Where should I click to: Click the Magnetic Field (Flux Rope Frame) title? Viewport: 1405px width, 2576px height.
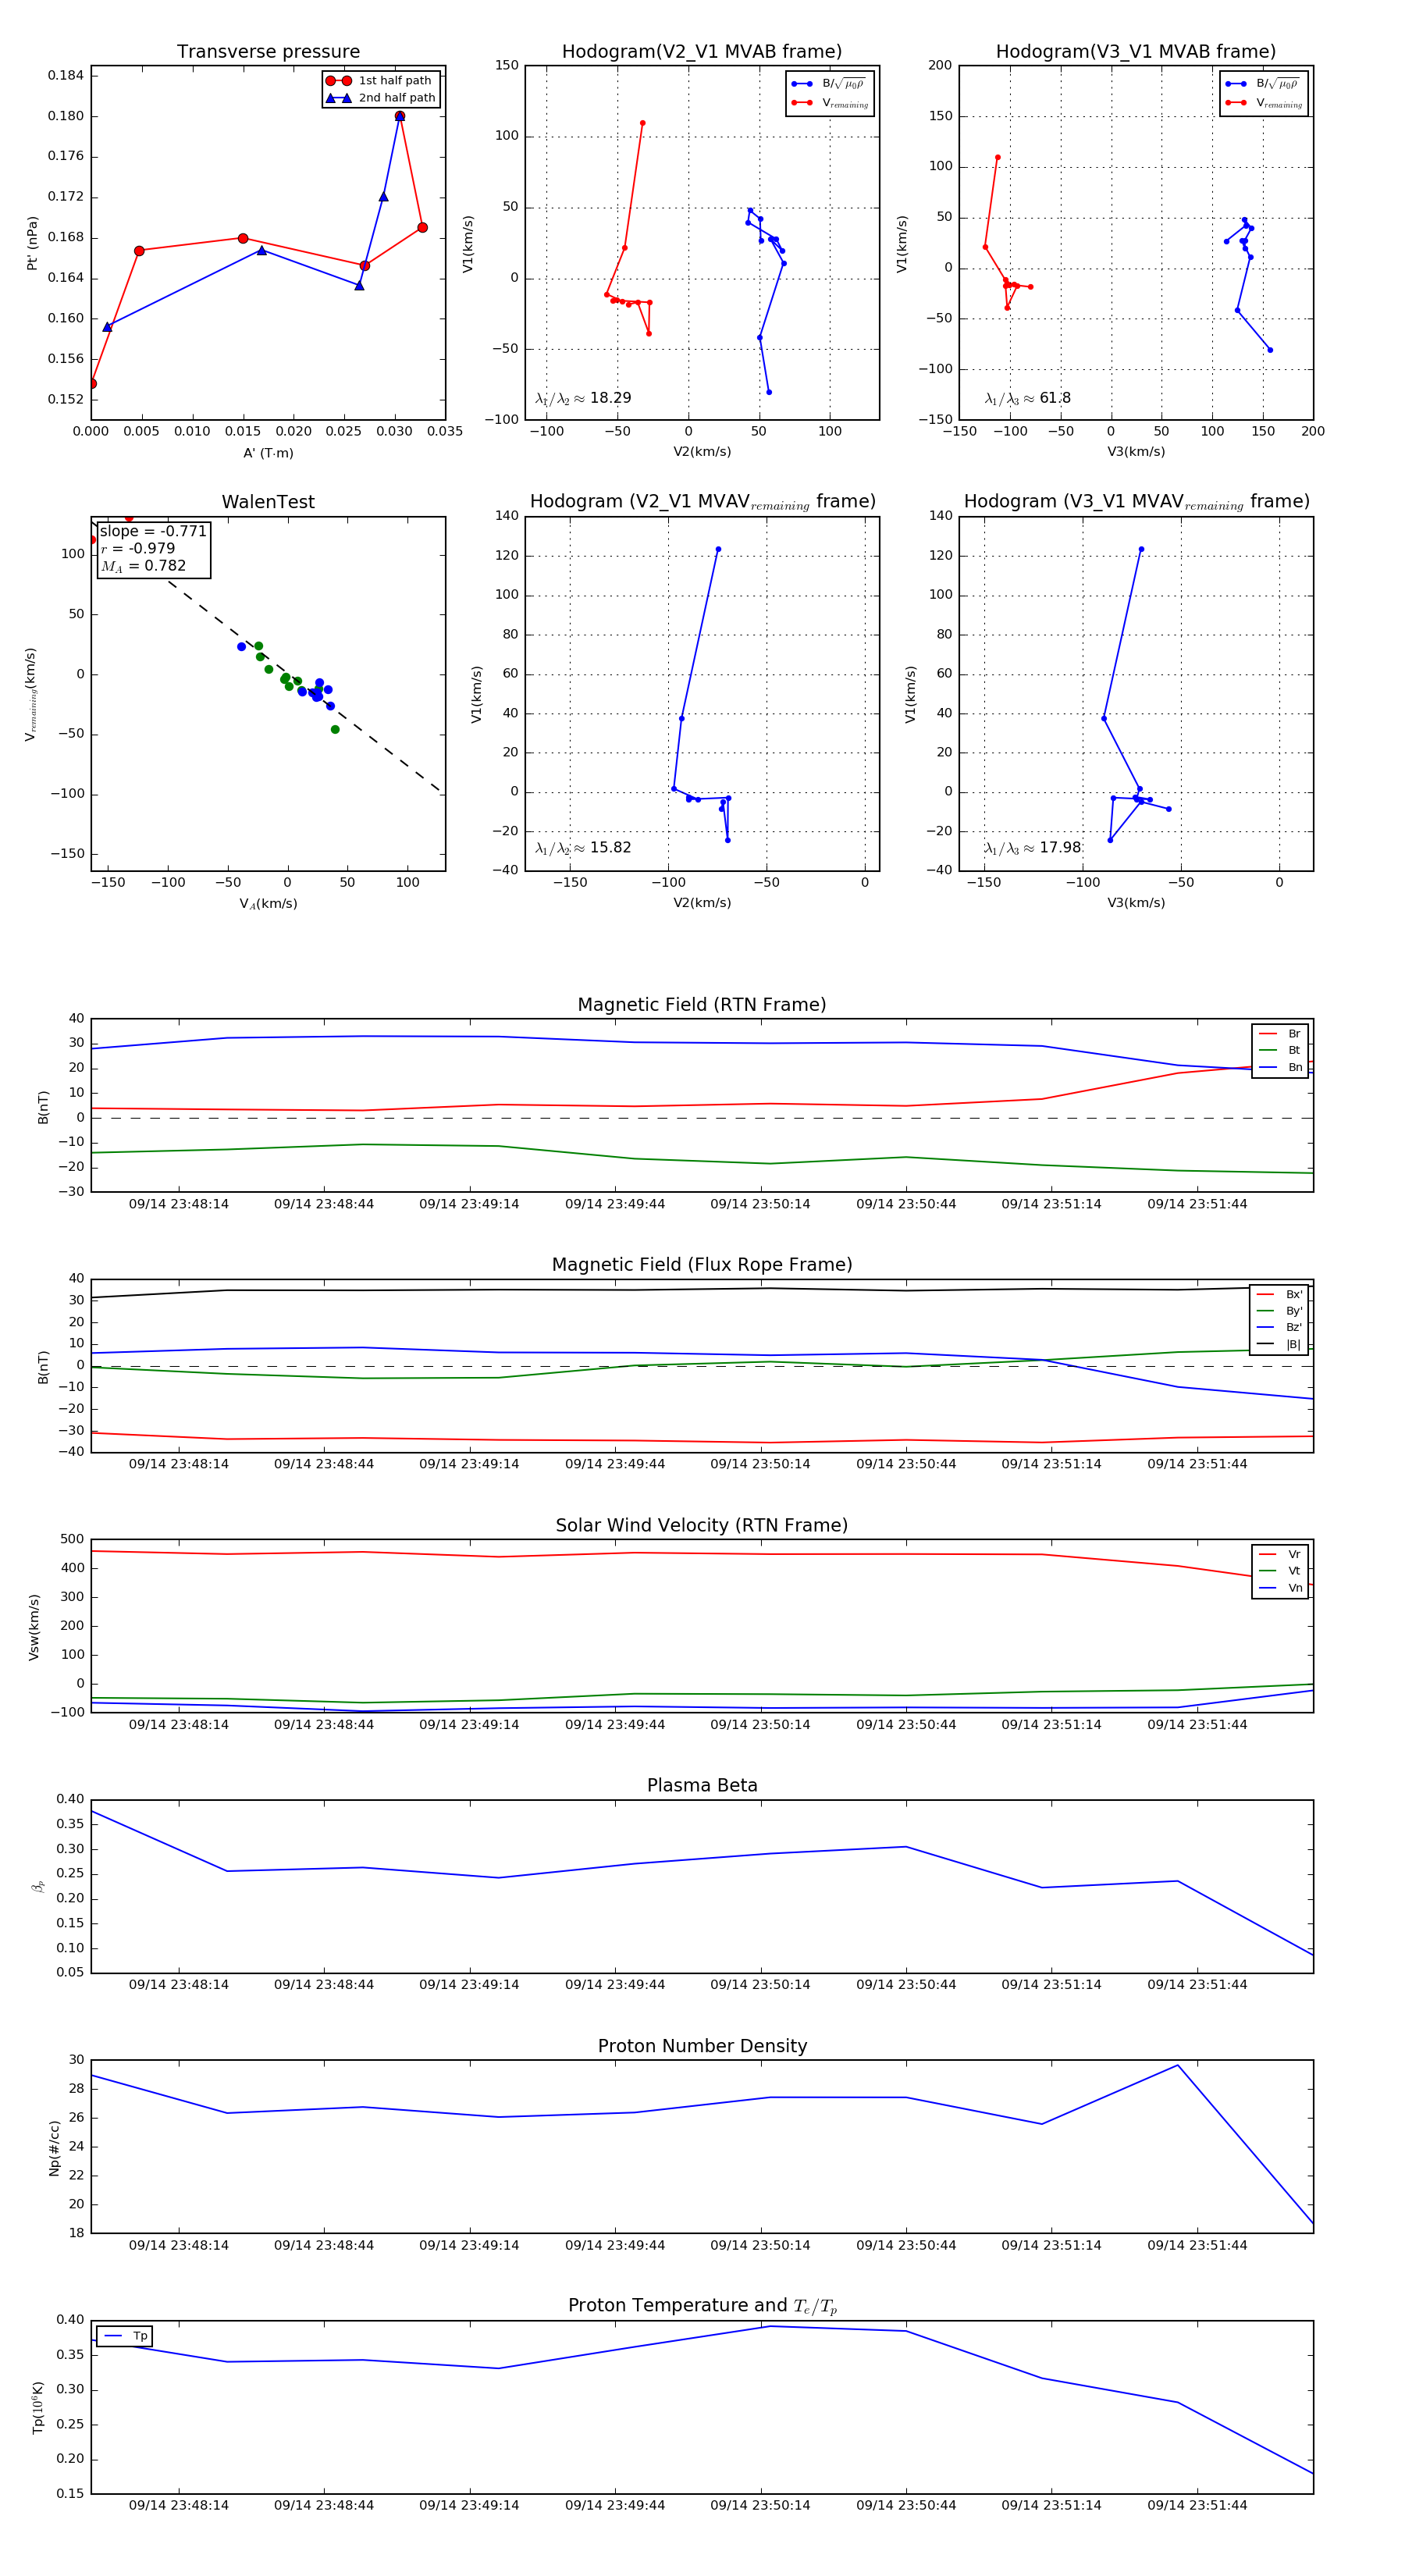[x=702, y=1265]
